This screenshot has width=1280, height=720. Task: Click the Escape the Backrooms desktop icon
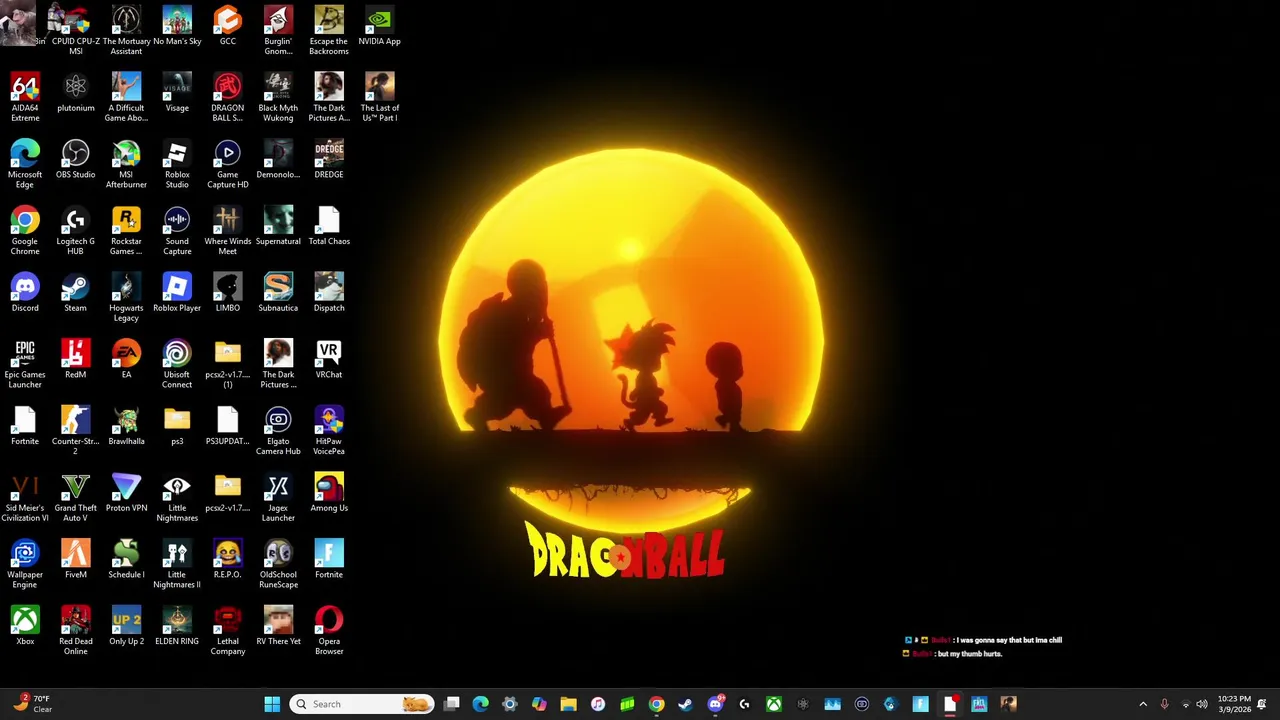point(329,30)
